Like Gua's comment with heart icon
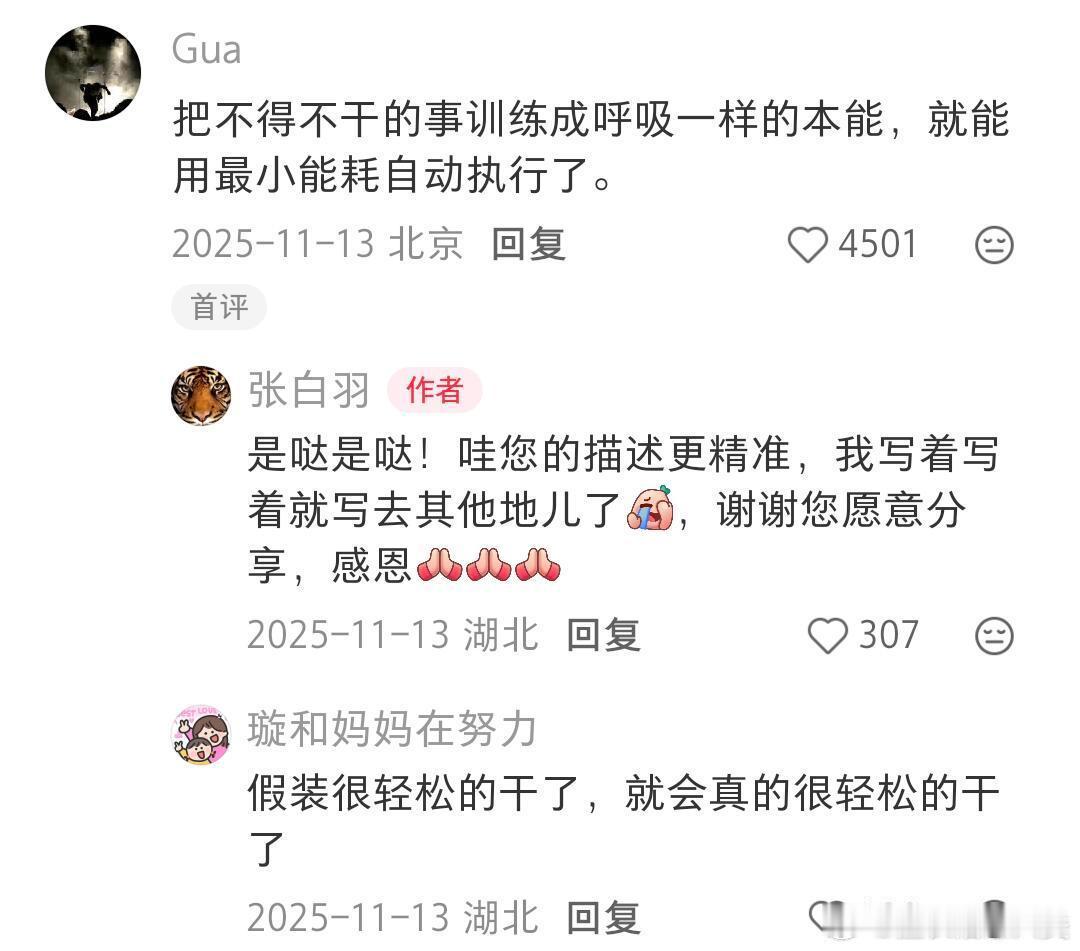The height and width of the screenshot is (951, 1080). [x=807, y=244]
